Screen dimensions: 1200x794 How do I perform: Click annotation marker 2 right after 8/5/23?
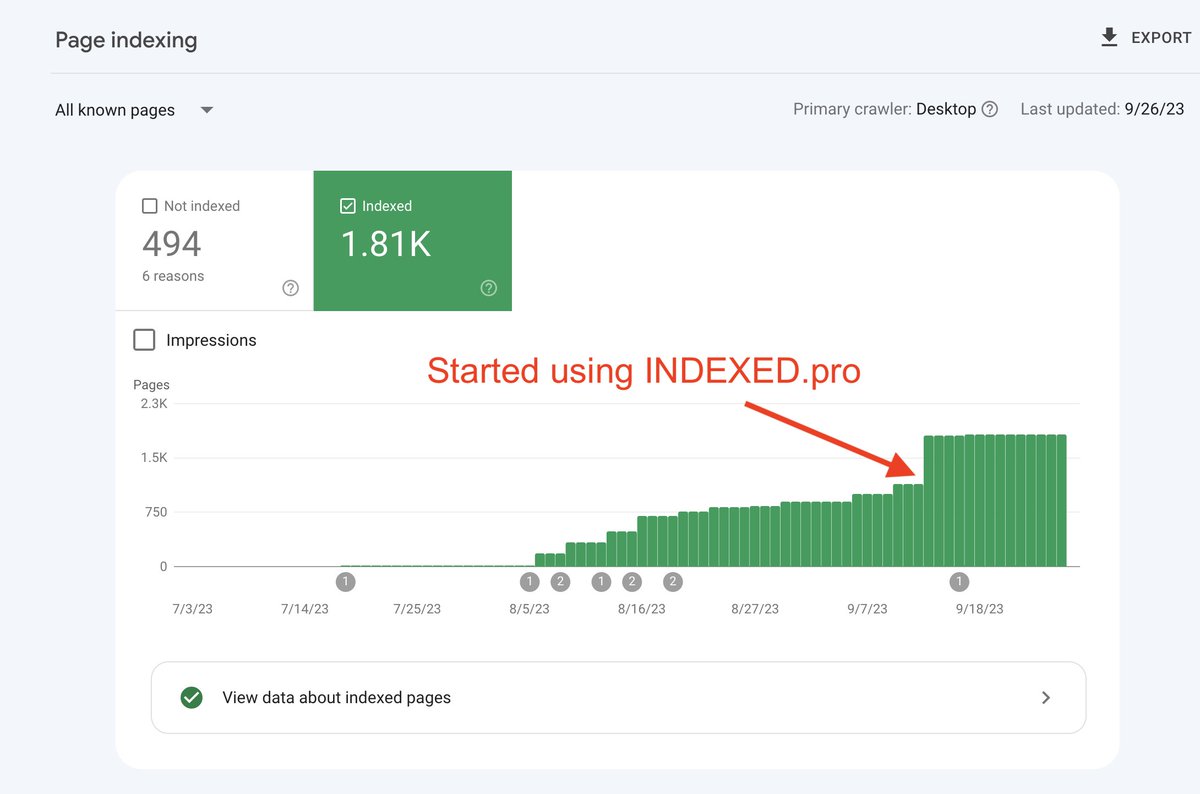coord(560,581)
